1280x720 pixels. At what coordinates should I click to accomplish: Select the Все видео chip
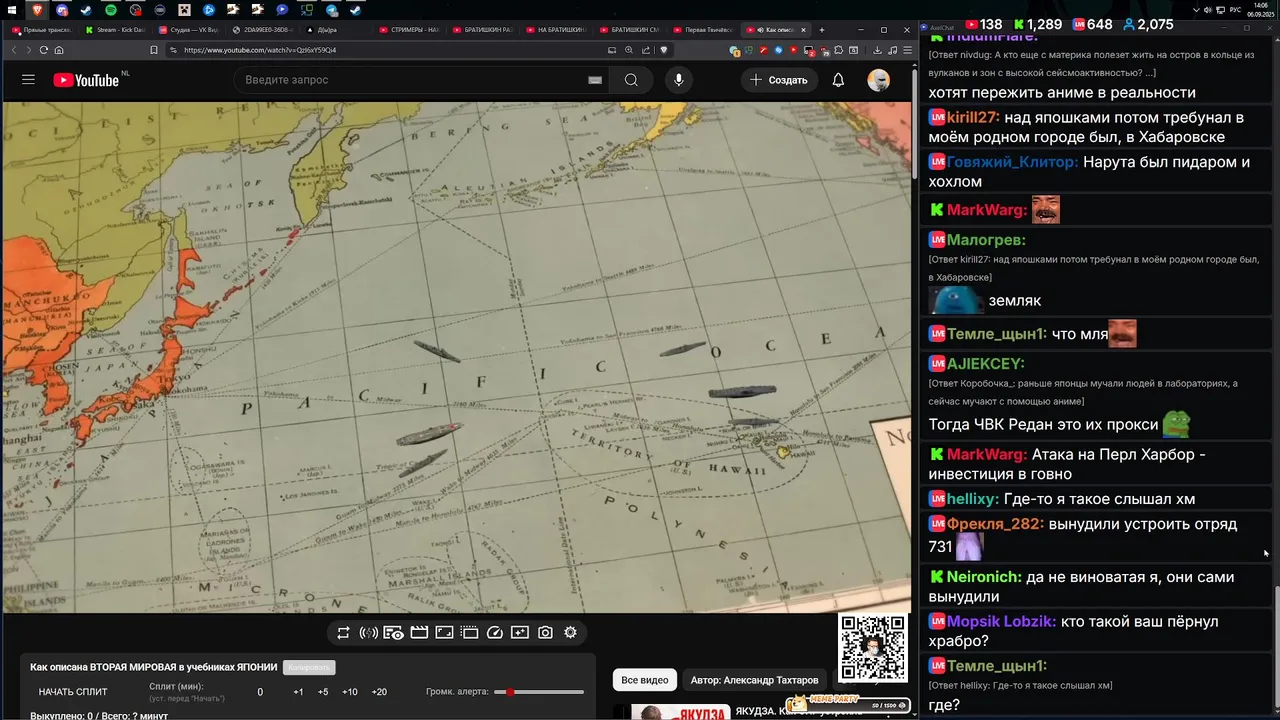click(645, 680)
